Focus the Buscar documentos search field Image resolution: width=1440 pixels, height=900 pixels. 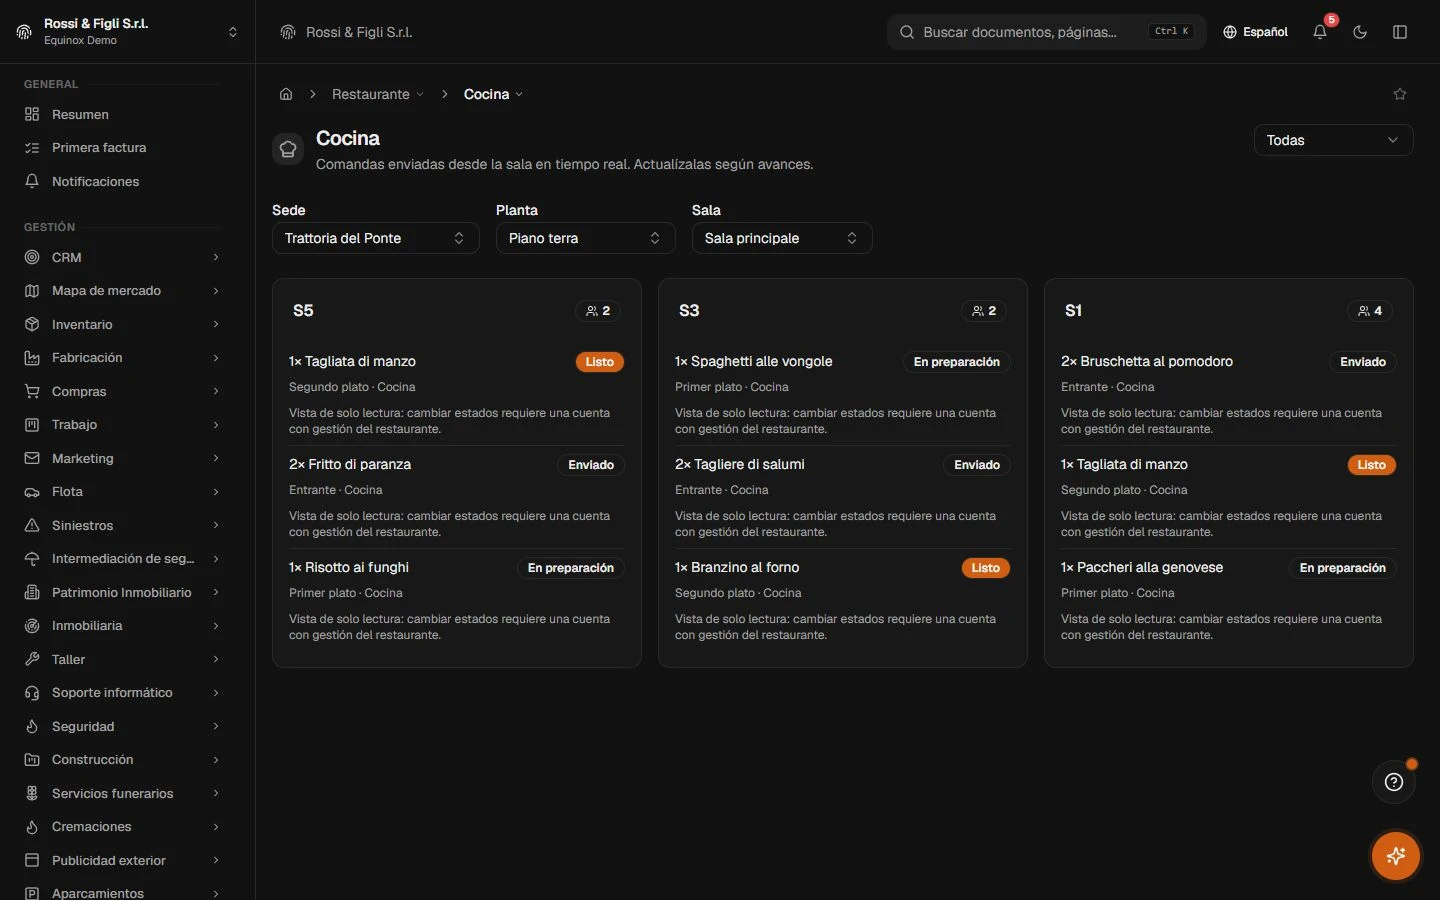coord(1046,32)
